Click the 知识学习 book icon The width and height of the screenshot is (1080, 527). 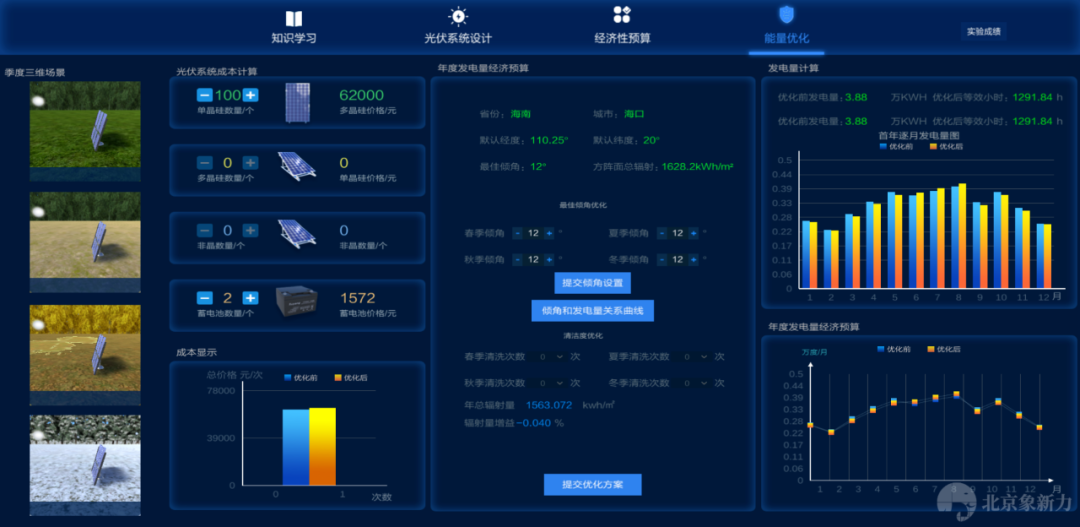coord(293,18)
